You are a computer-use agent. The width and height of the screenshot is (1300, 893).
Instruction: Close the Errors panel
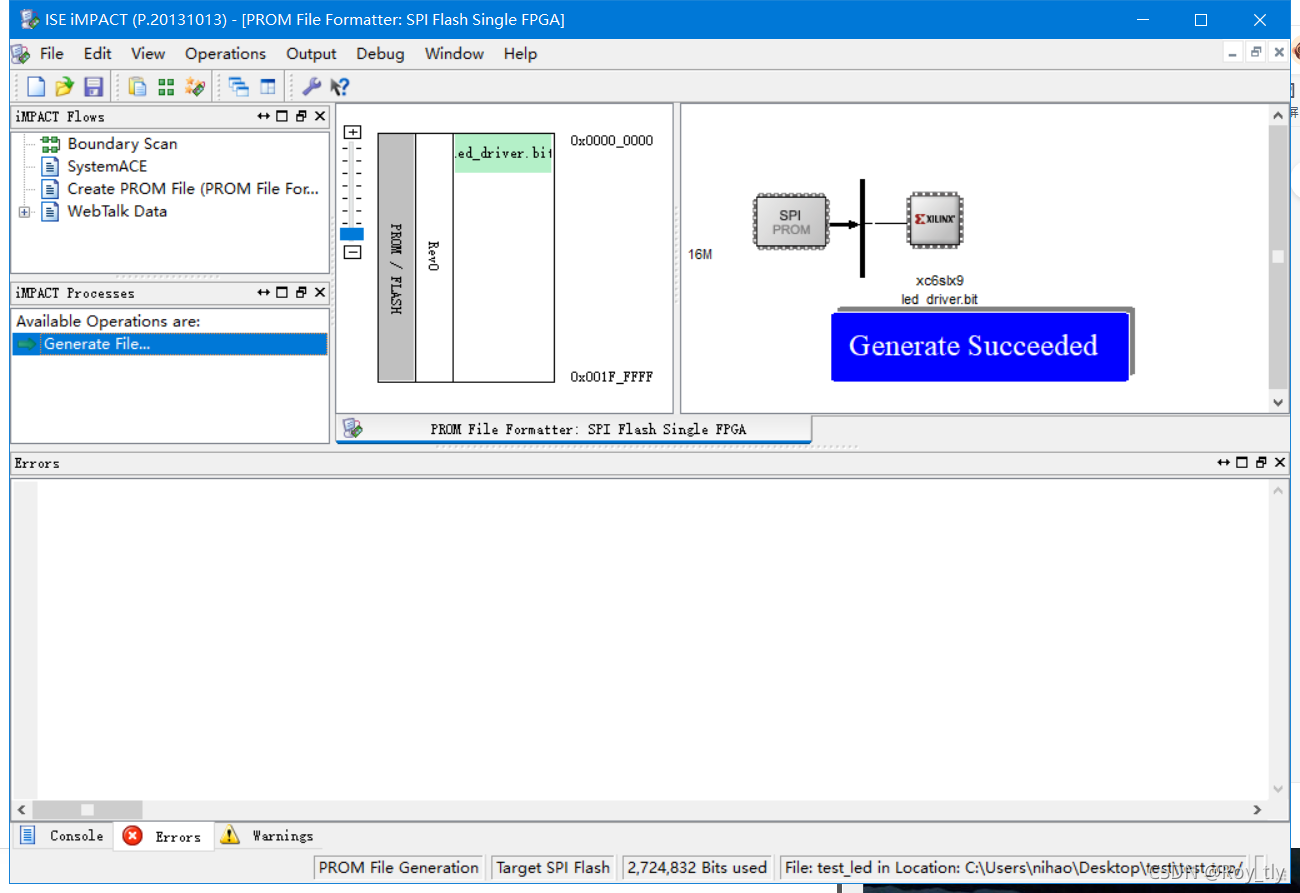pyautogui.click(x=1280, y=462)
